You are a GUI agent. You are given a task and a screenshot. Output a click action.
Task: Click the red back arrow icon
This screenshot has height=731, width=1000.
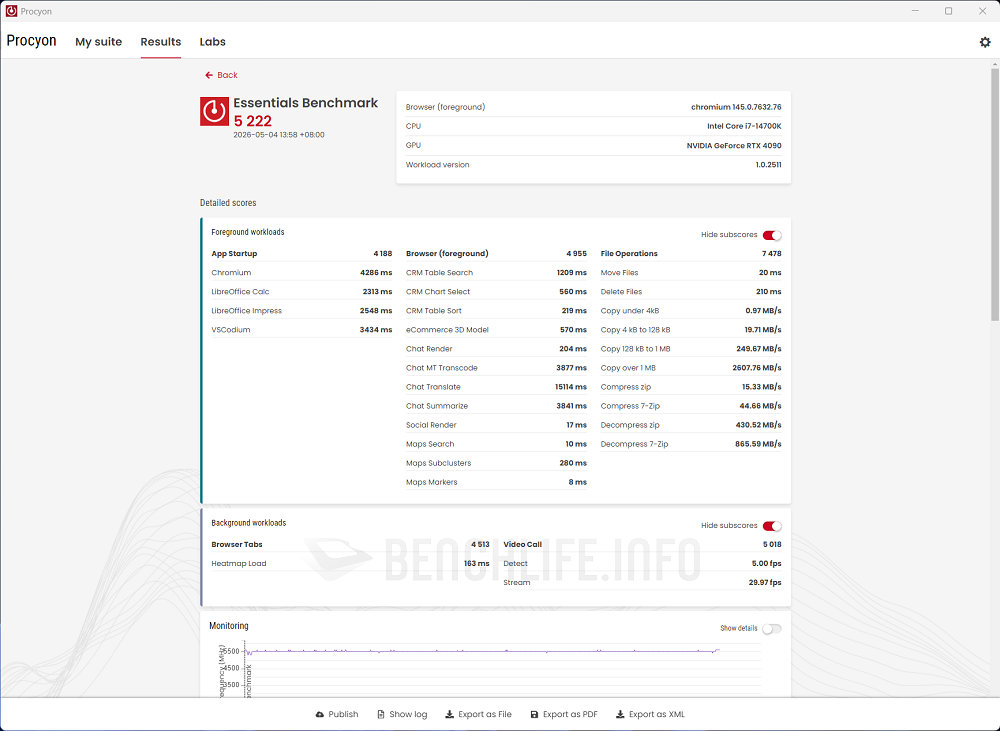tap(209, 75)
